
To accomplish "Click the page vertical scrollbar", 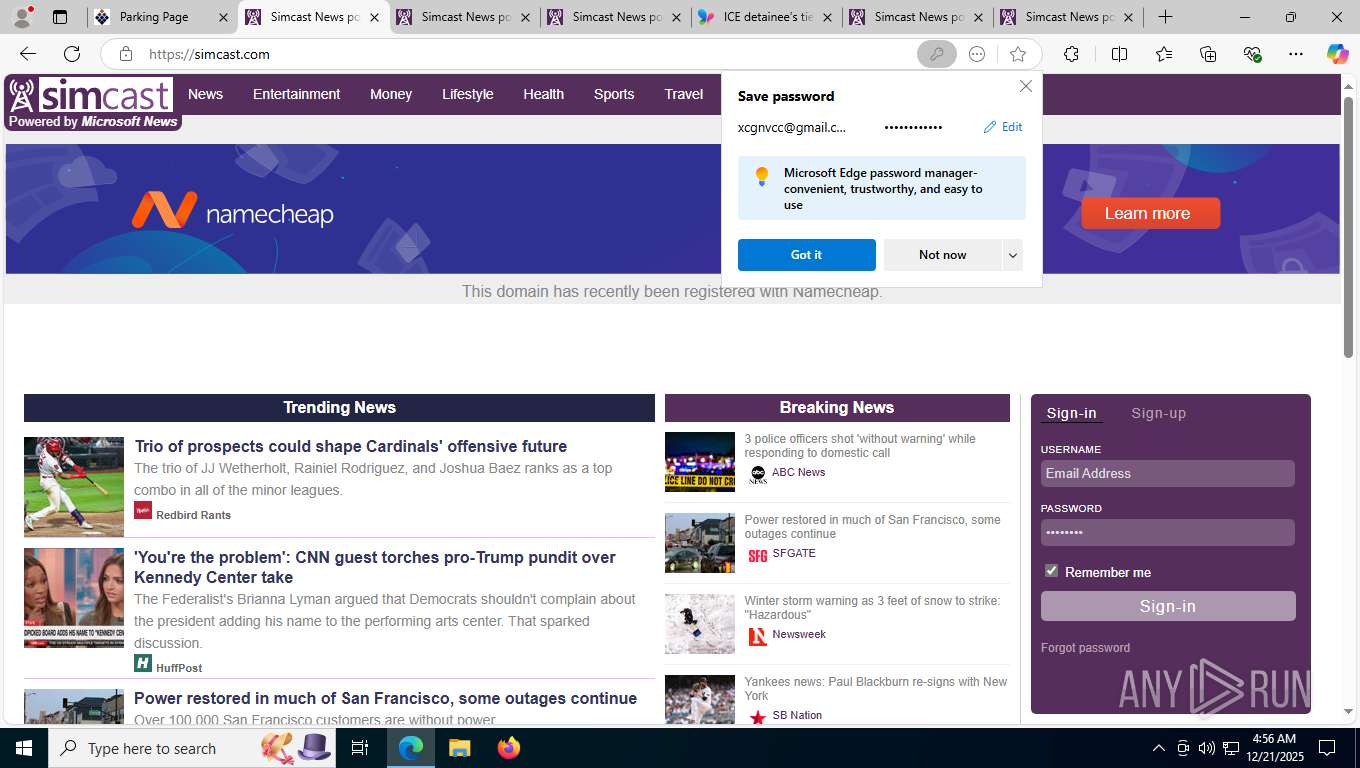I will click(1348, 225).
